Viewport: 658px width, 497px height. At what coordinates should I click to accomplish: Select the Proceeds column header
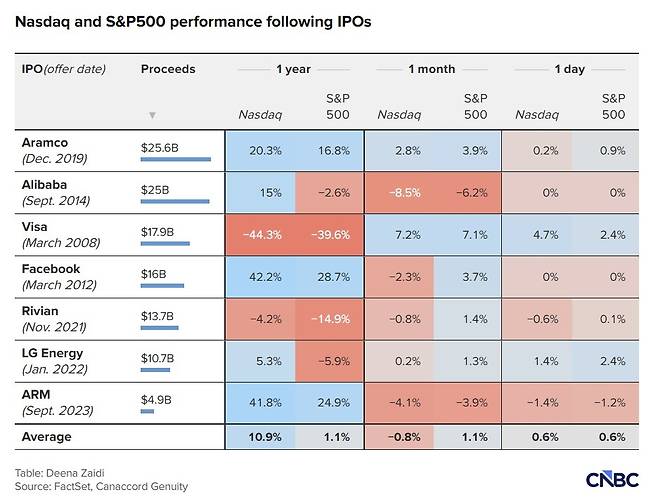168,69
